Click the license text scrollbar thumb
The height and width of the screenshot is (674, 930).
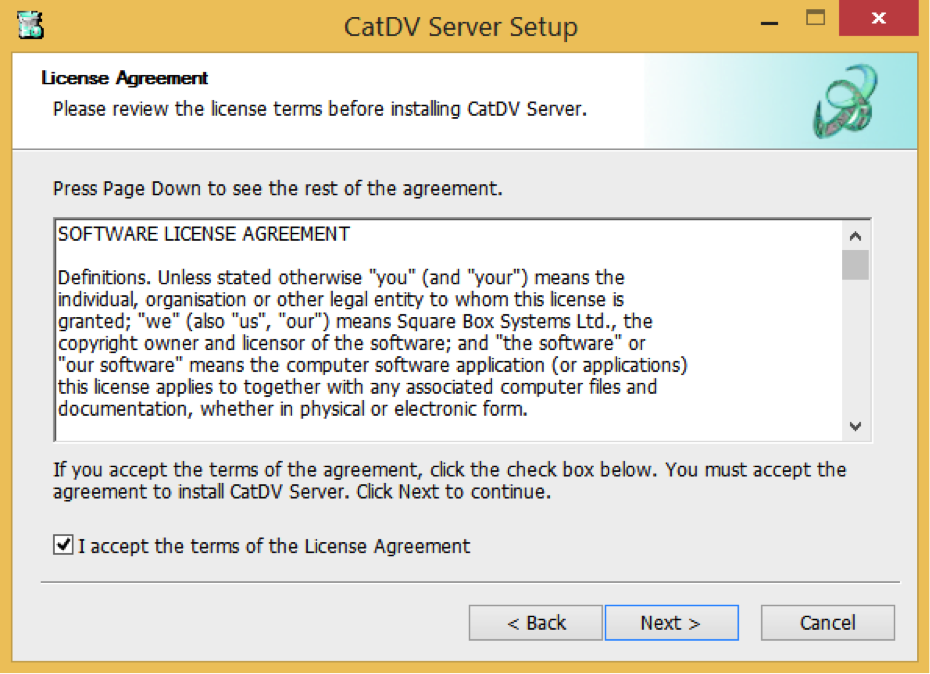pyautogui.click(x=855, y=265)
